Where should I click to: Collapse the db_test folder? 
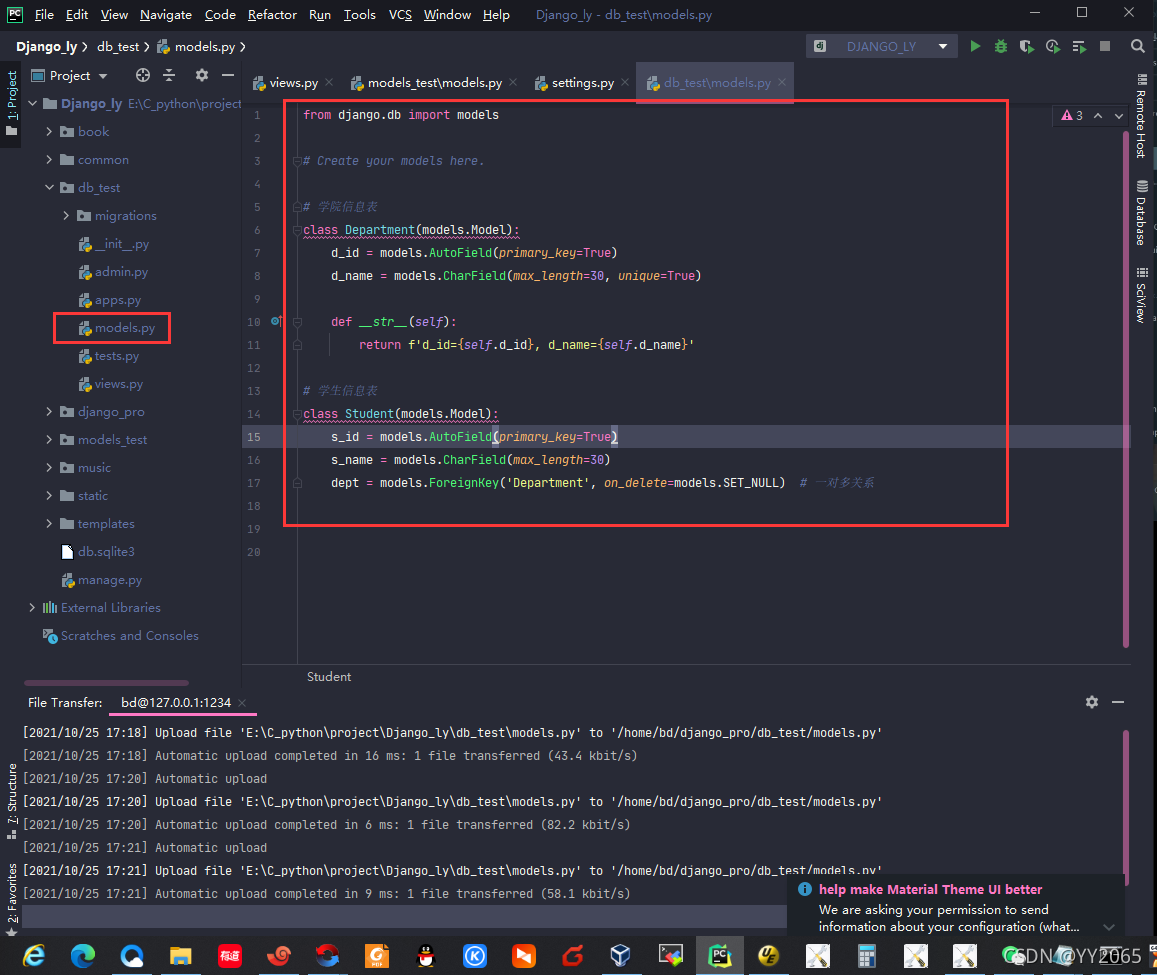click(49, 187)
